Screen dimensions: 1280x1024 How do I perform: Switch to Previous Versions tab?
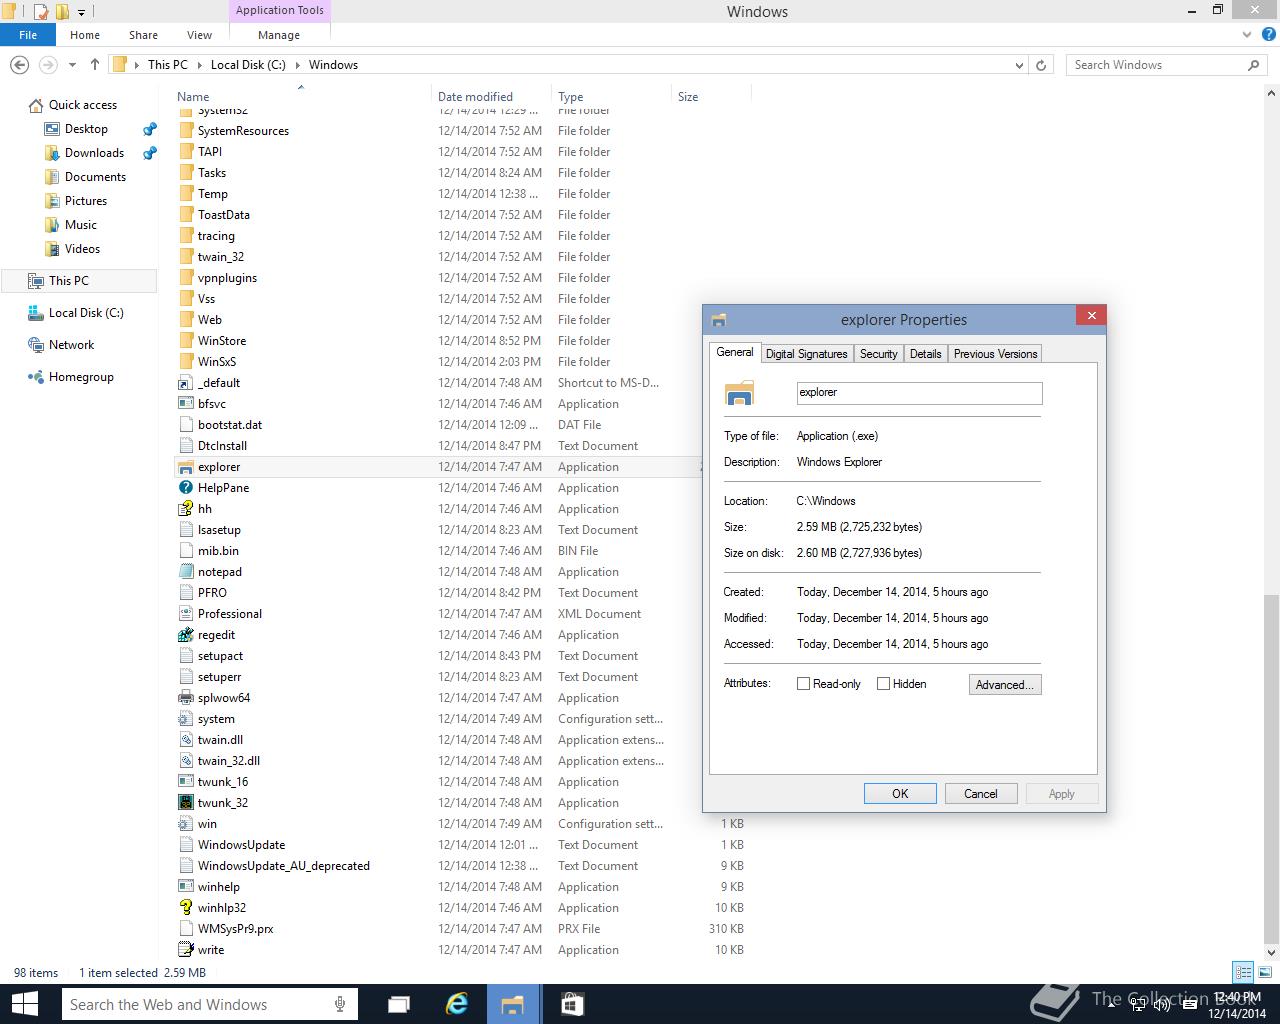[996, 354]
